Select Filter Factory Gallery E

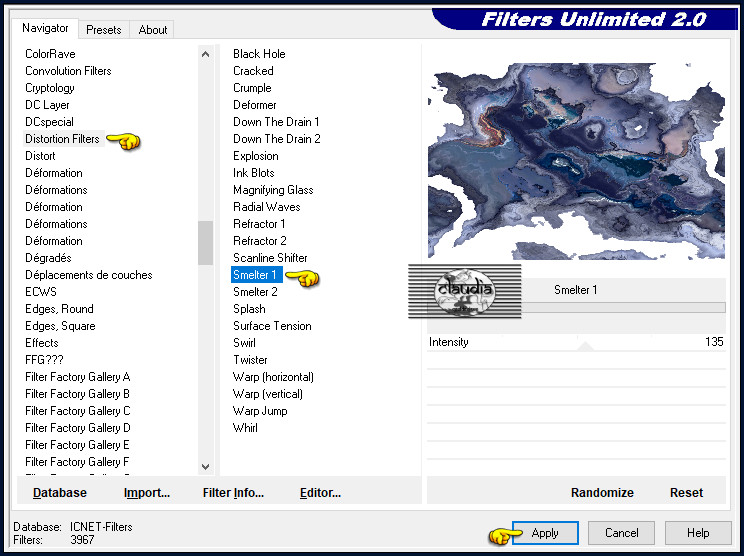point(77,445)
